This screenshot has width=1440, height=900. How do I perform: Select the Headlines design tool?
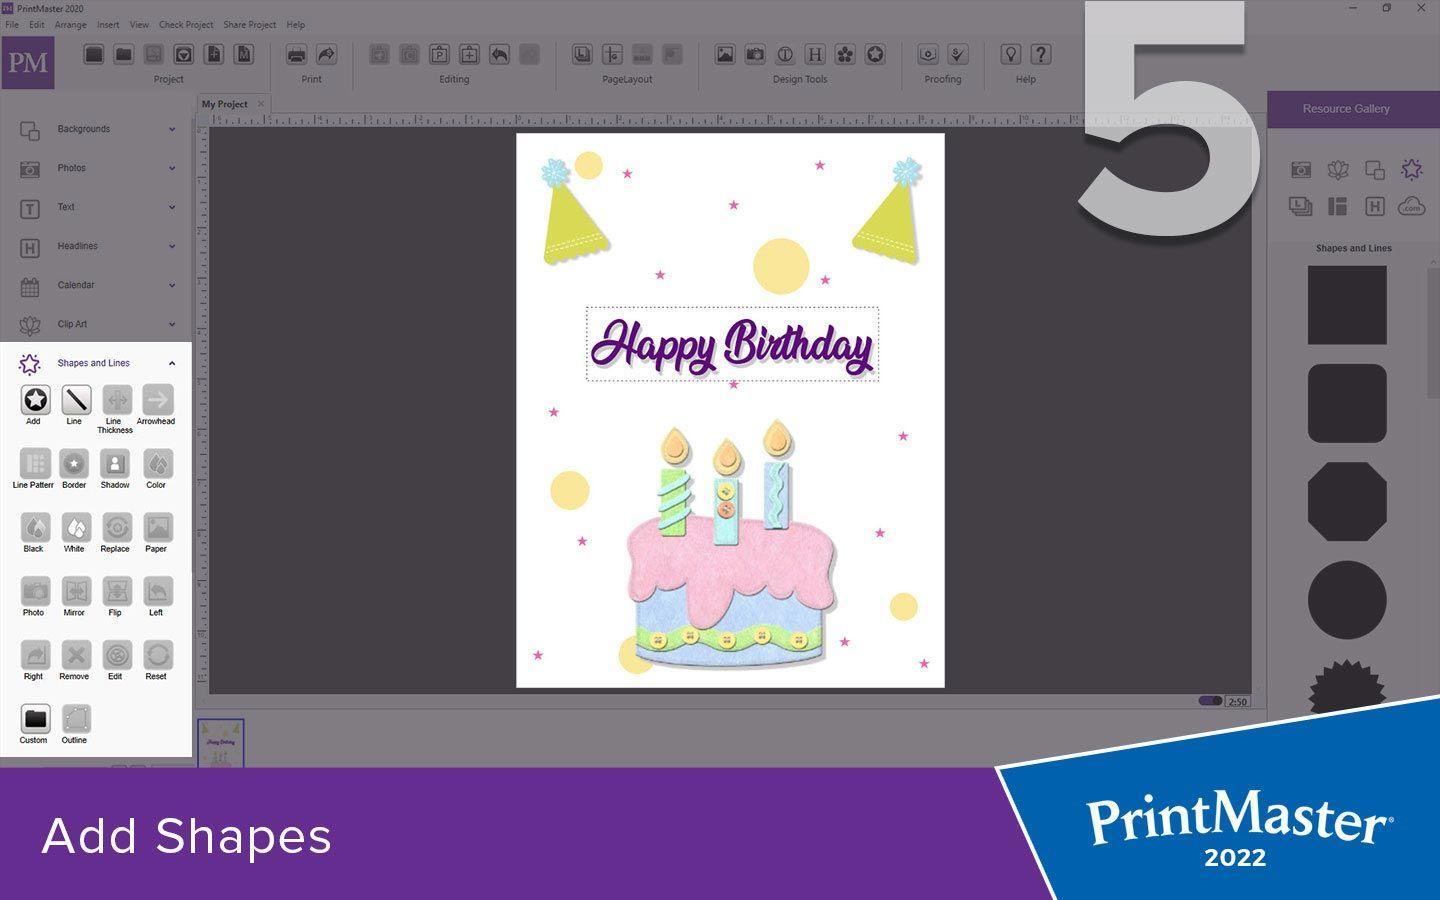tap(816, 55)
